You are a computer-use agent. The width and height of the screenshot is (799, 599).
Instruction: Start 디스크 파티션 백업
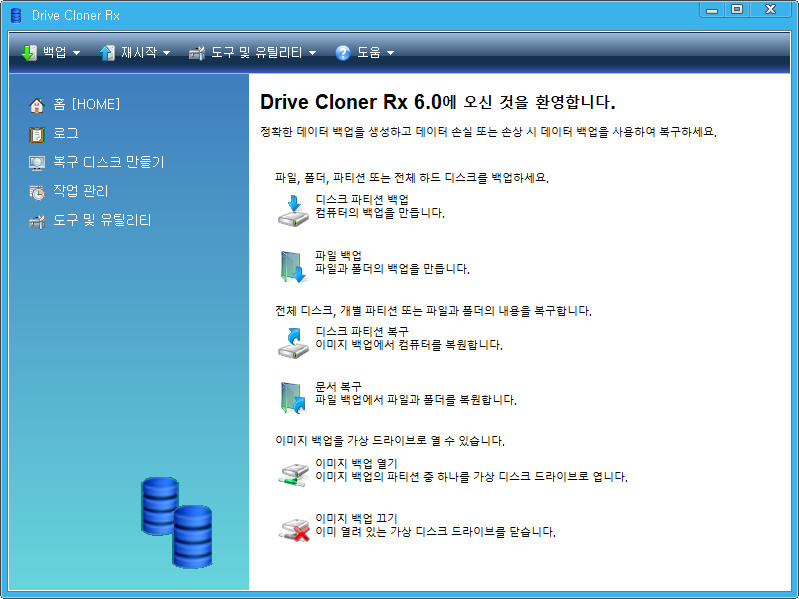pos(362,199)
